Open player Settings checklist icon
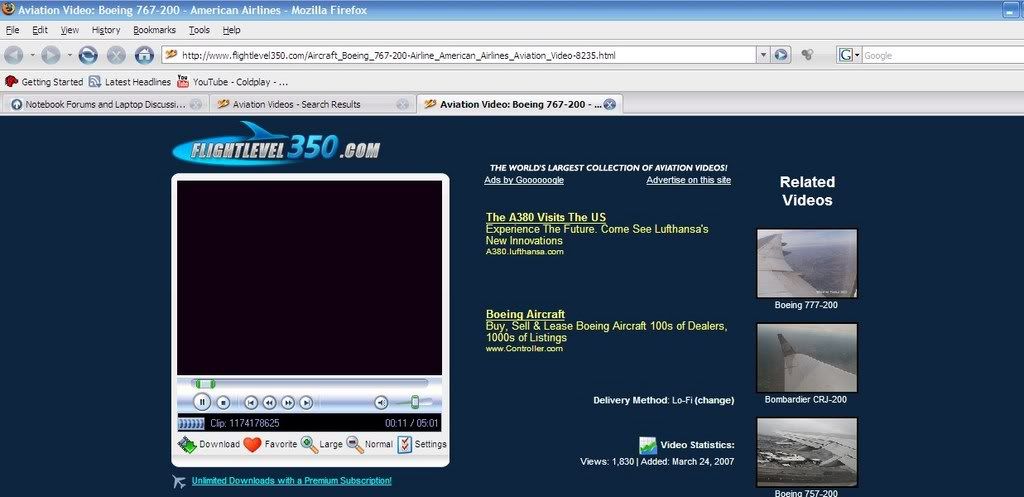The width and height of the screenshot is (1024, 497). [x=405, y=445]
